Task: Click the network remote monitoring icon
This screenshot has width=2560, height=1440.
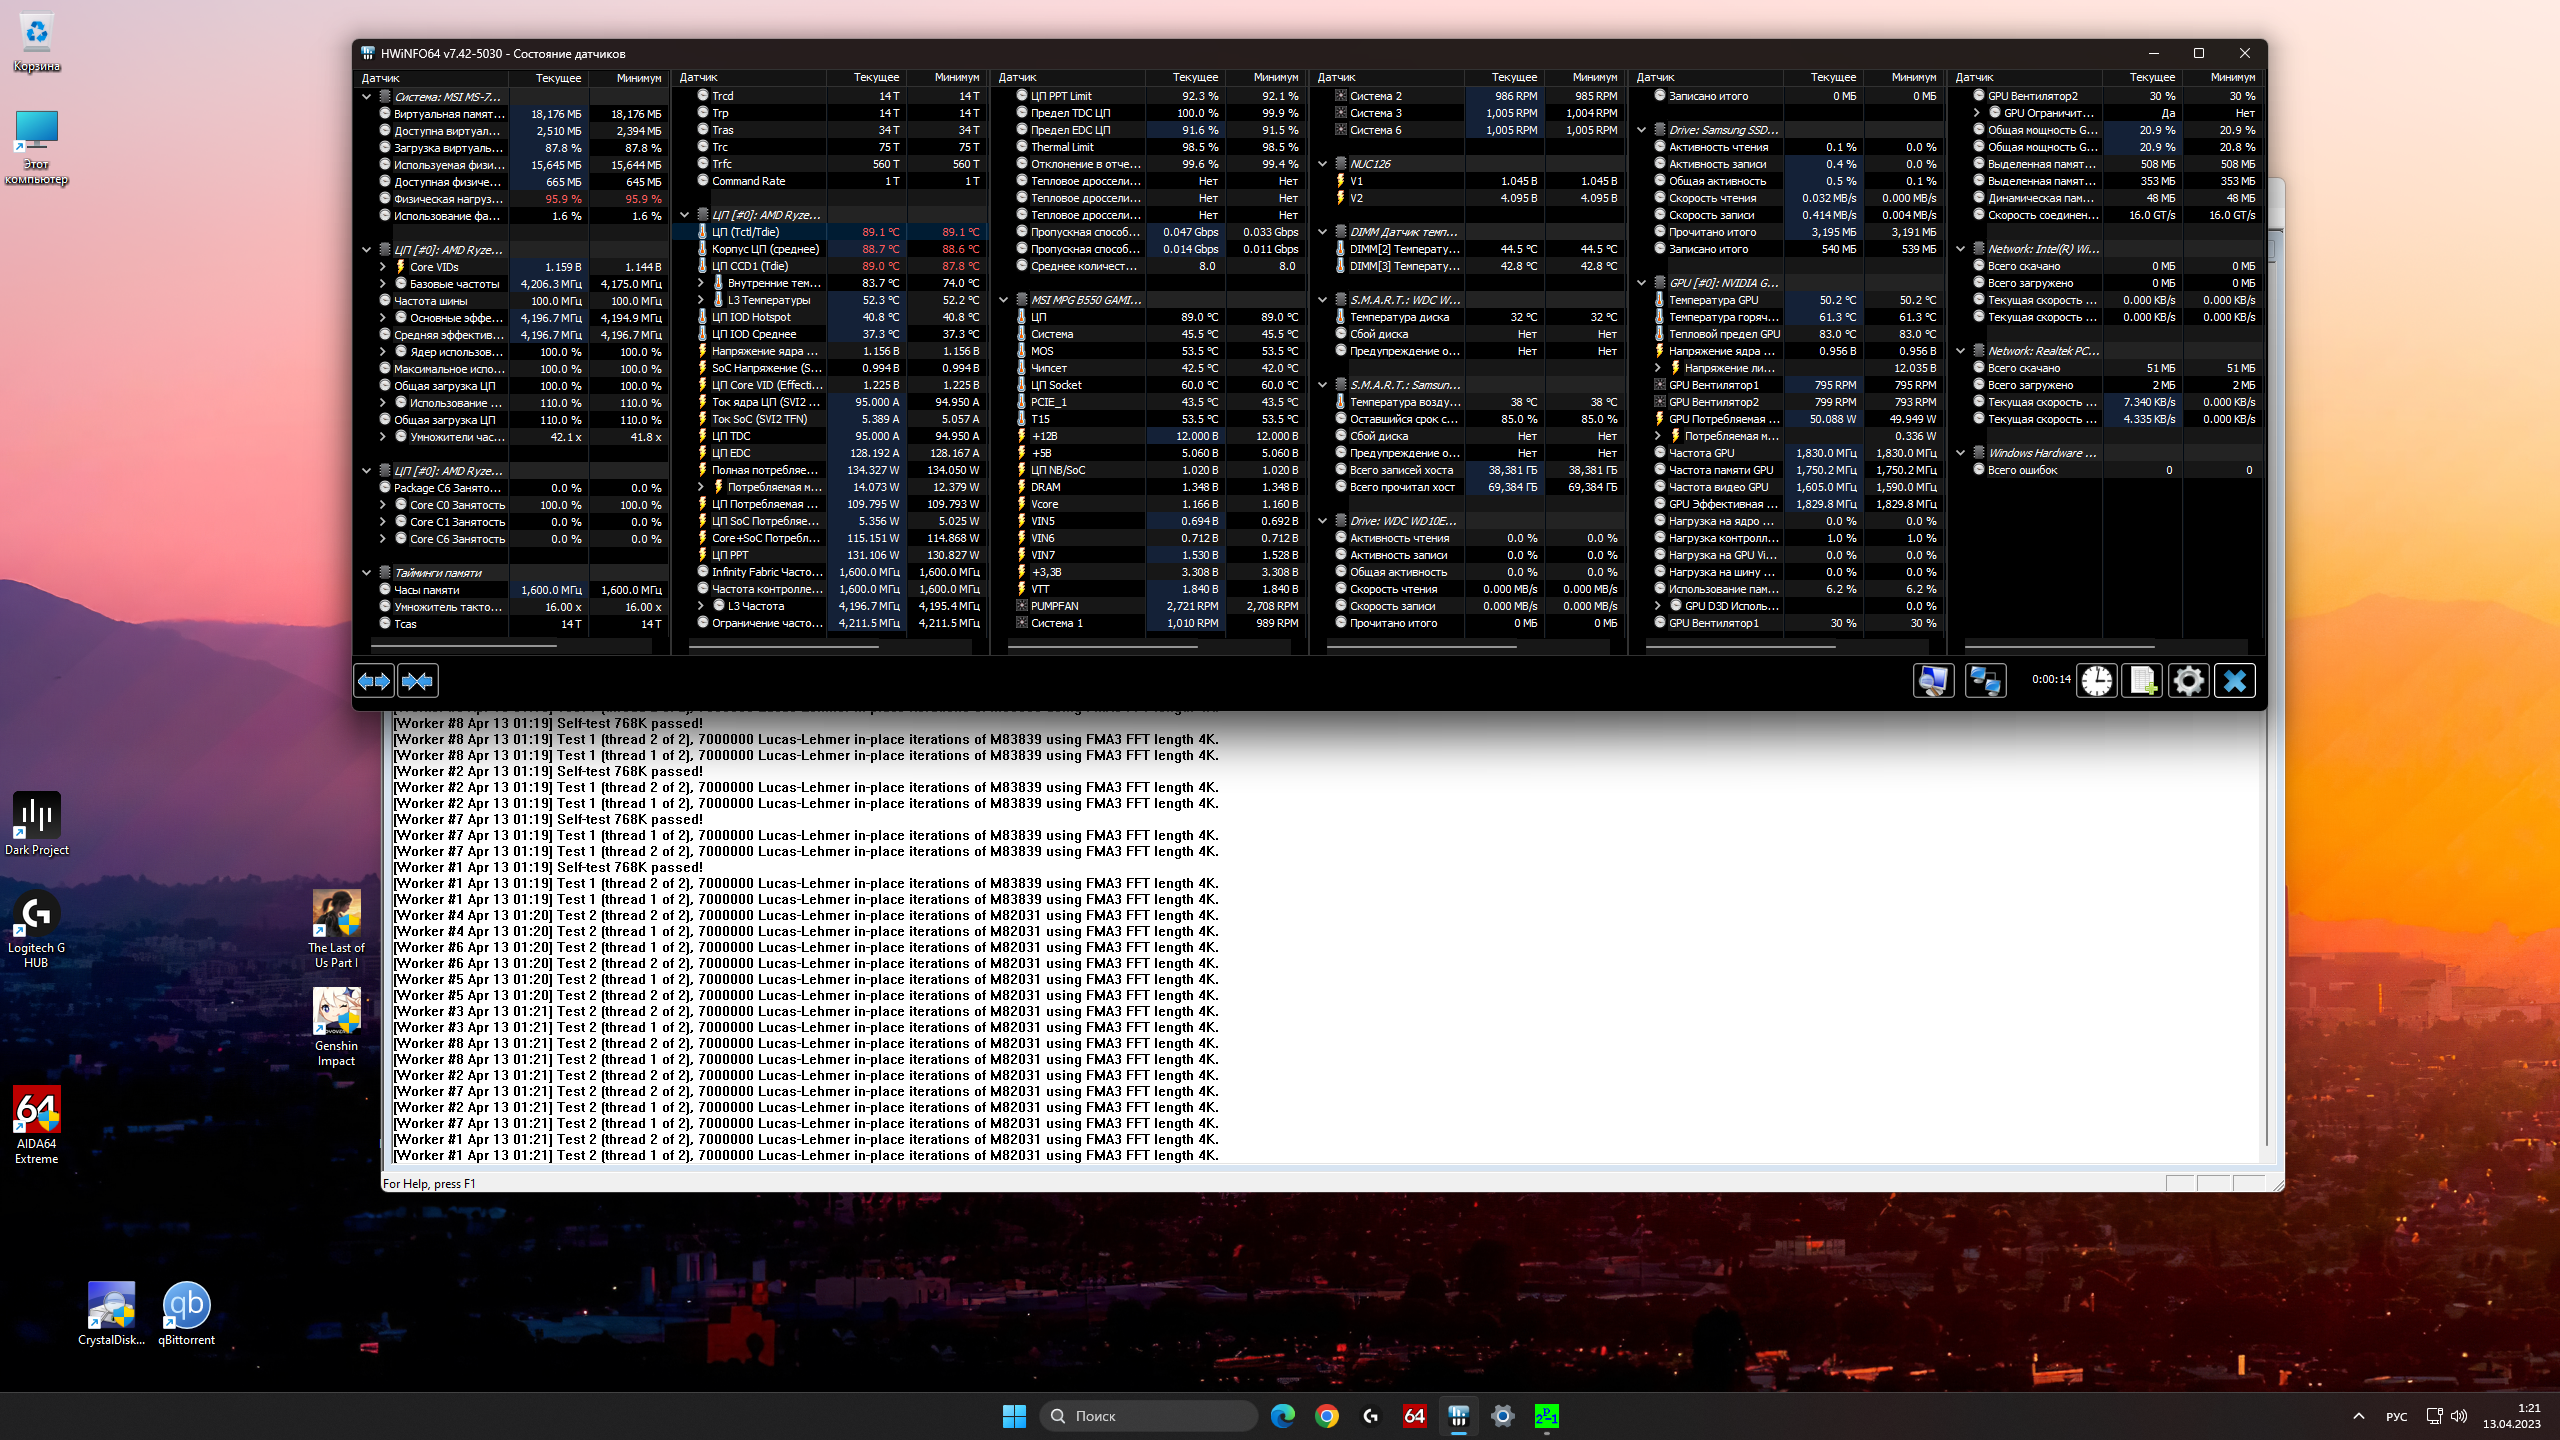Action: coord(1985,681)
